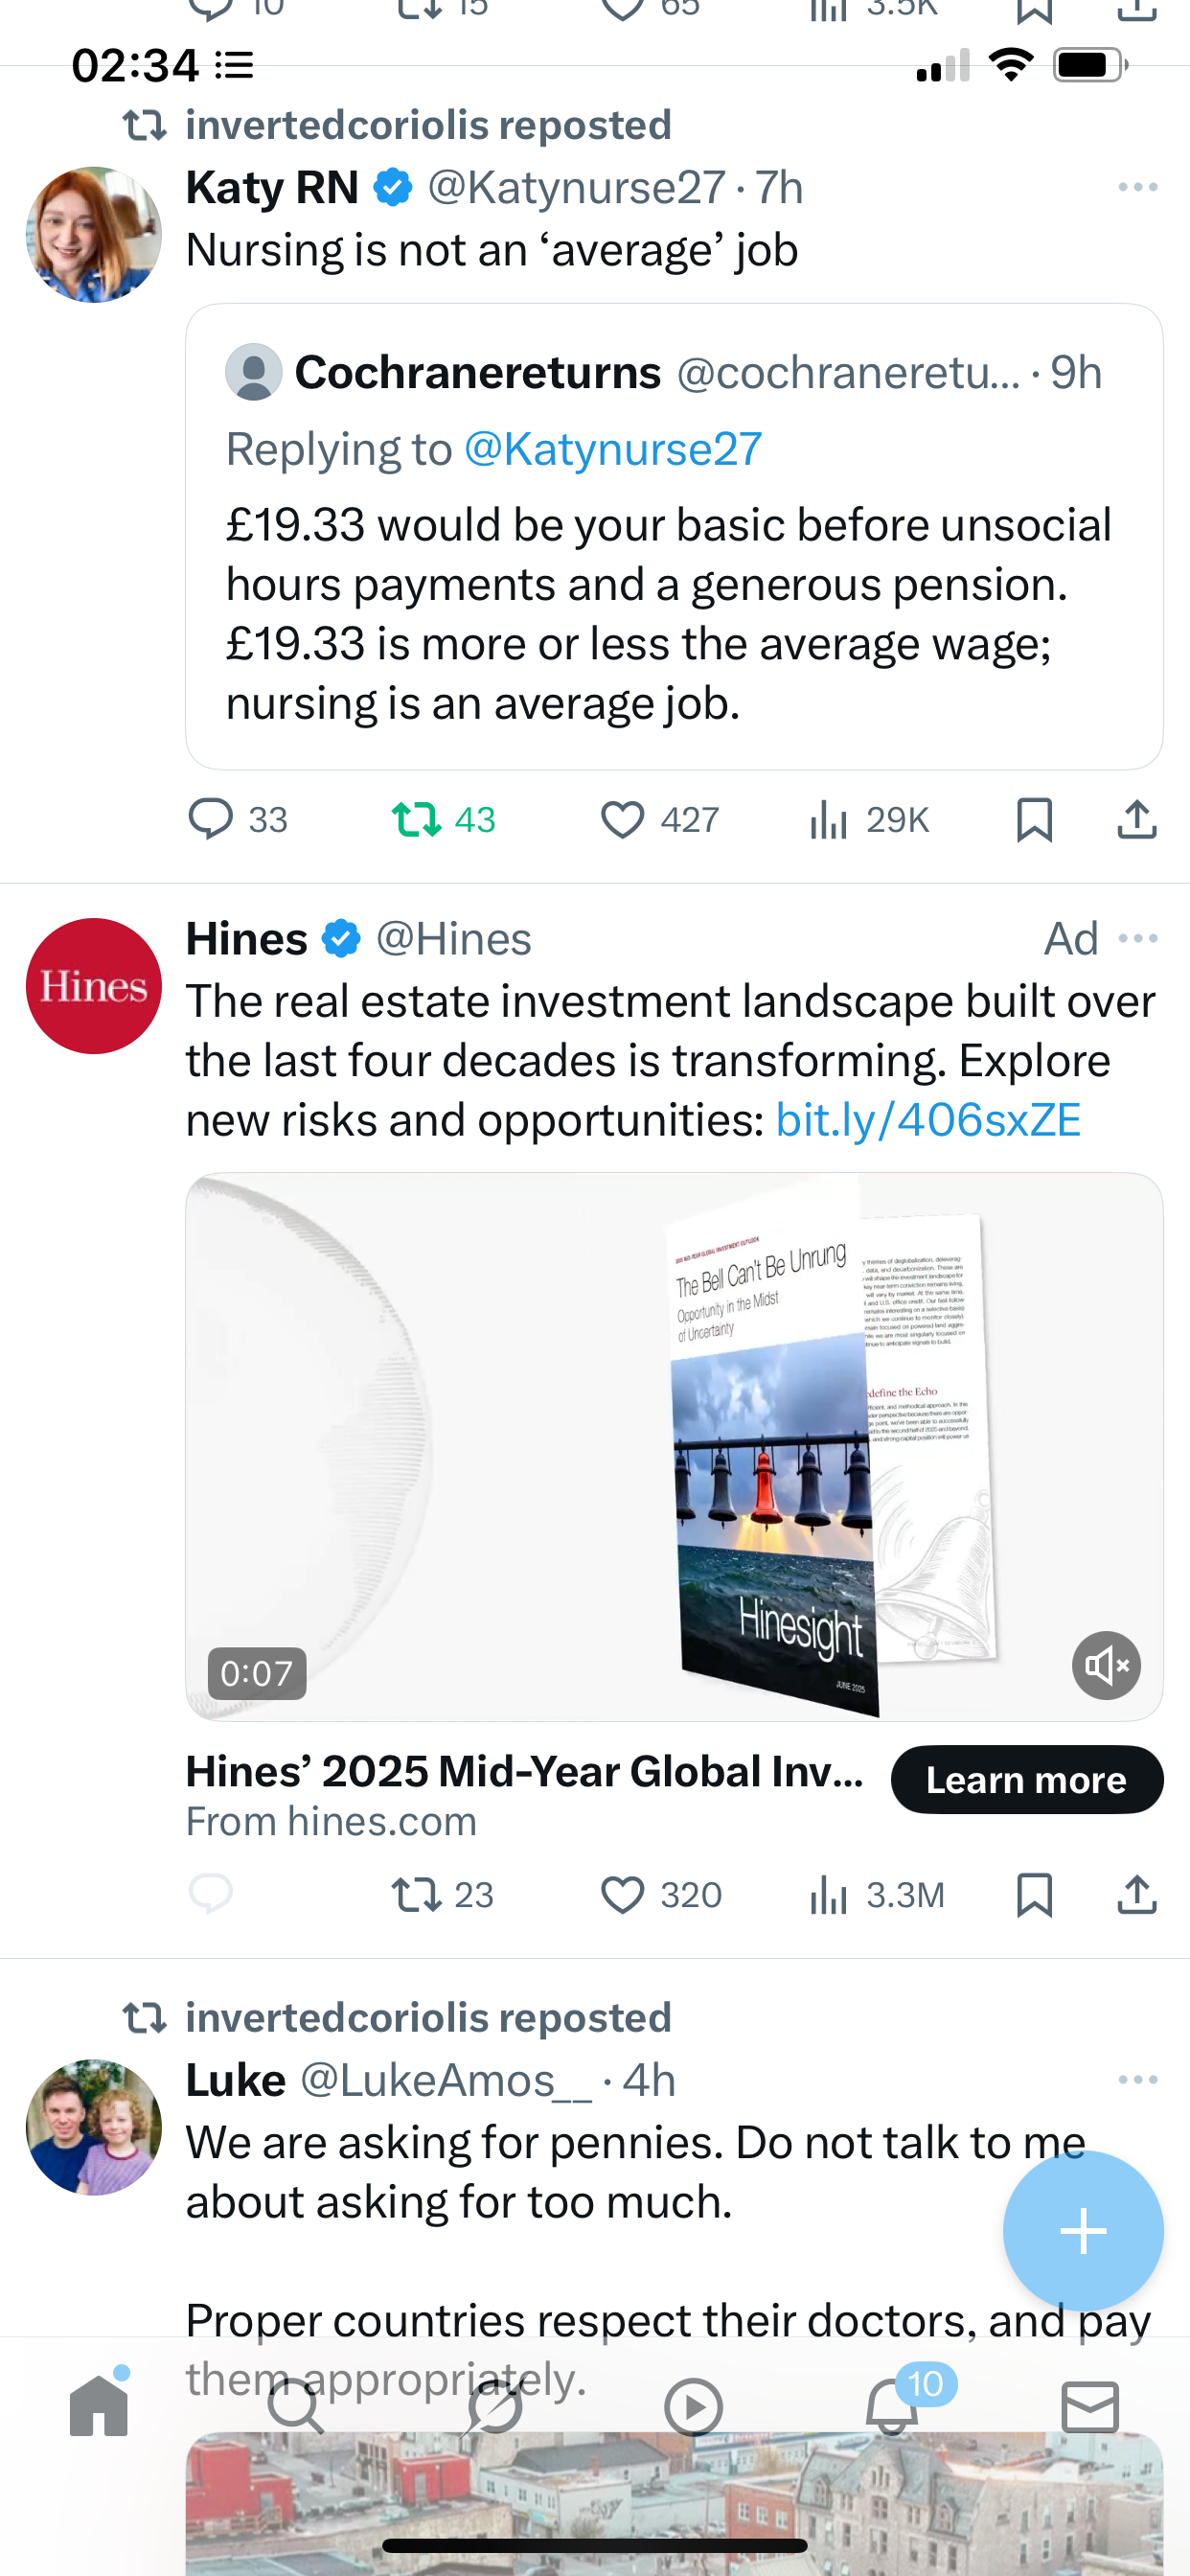This screenshot has height=2576, width=1190.
Task: Open more options for Luke's tweet
Action: pyautogui.click(x=1138, y=2080)
